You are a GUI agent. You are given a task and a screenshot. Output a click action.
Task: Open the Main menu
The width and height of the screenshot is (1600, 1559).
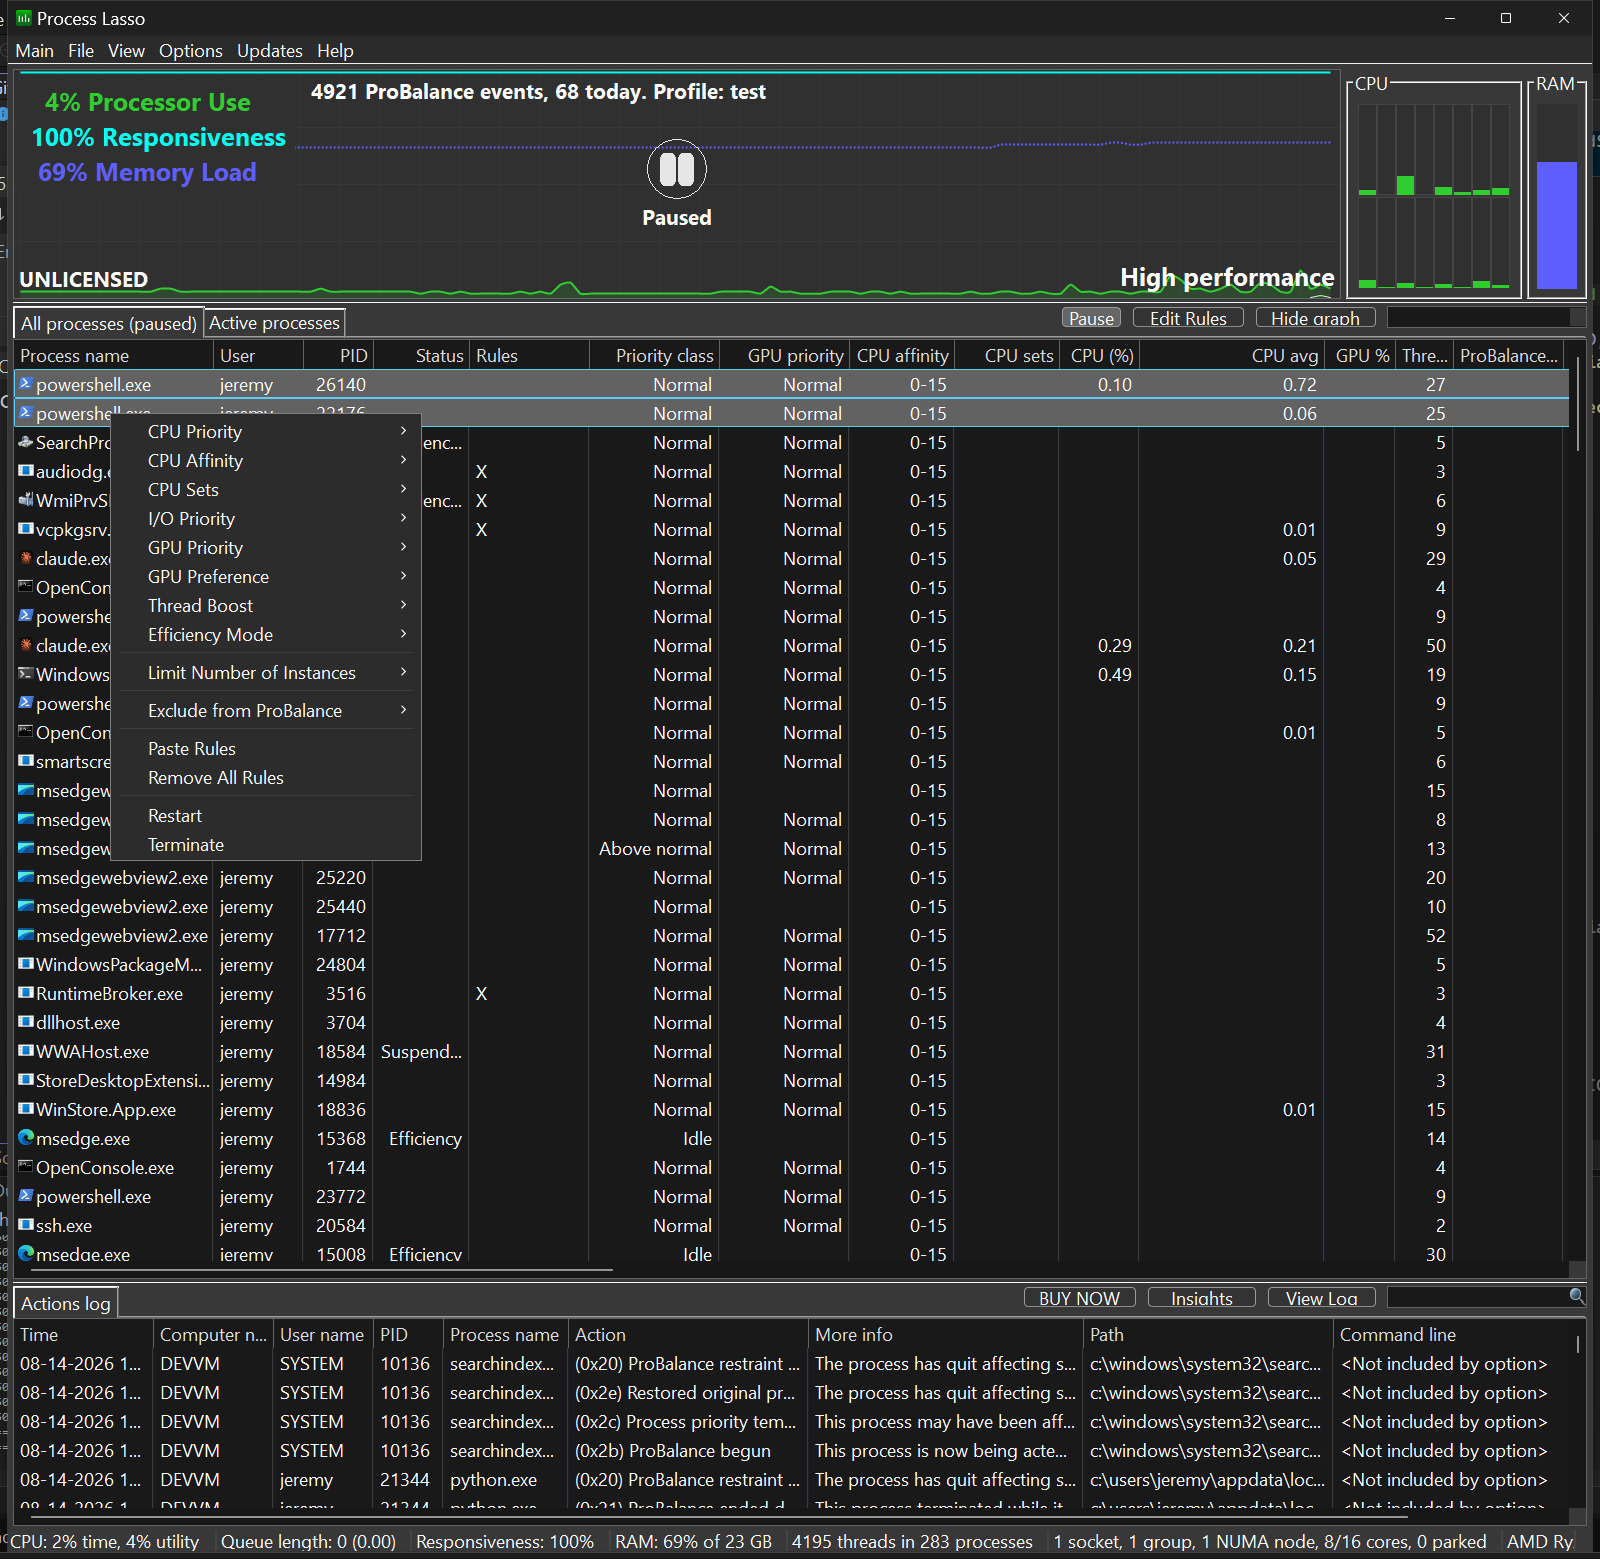35,50
